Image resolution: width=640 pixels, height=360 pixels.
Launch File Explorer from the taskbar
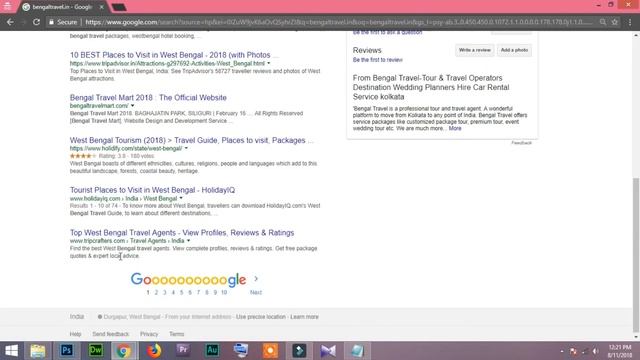(38, 351)
